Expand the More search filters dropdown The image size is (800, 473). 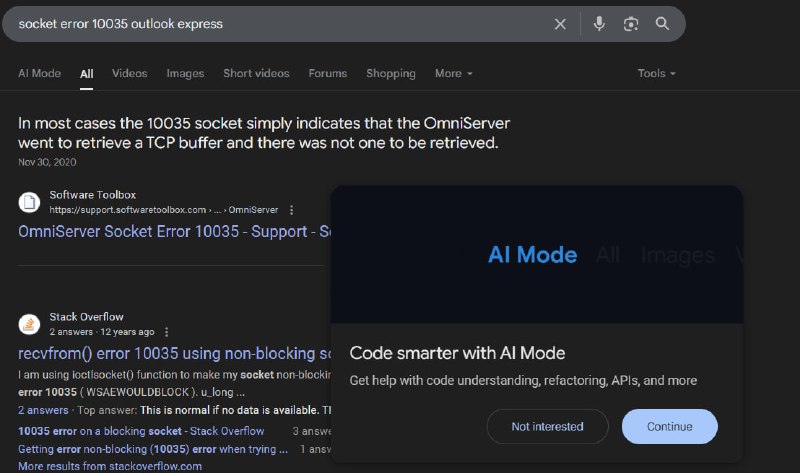454,73
